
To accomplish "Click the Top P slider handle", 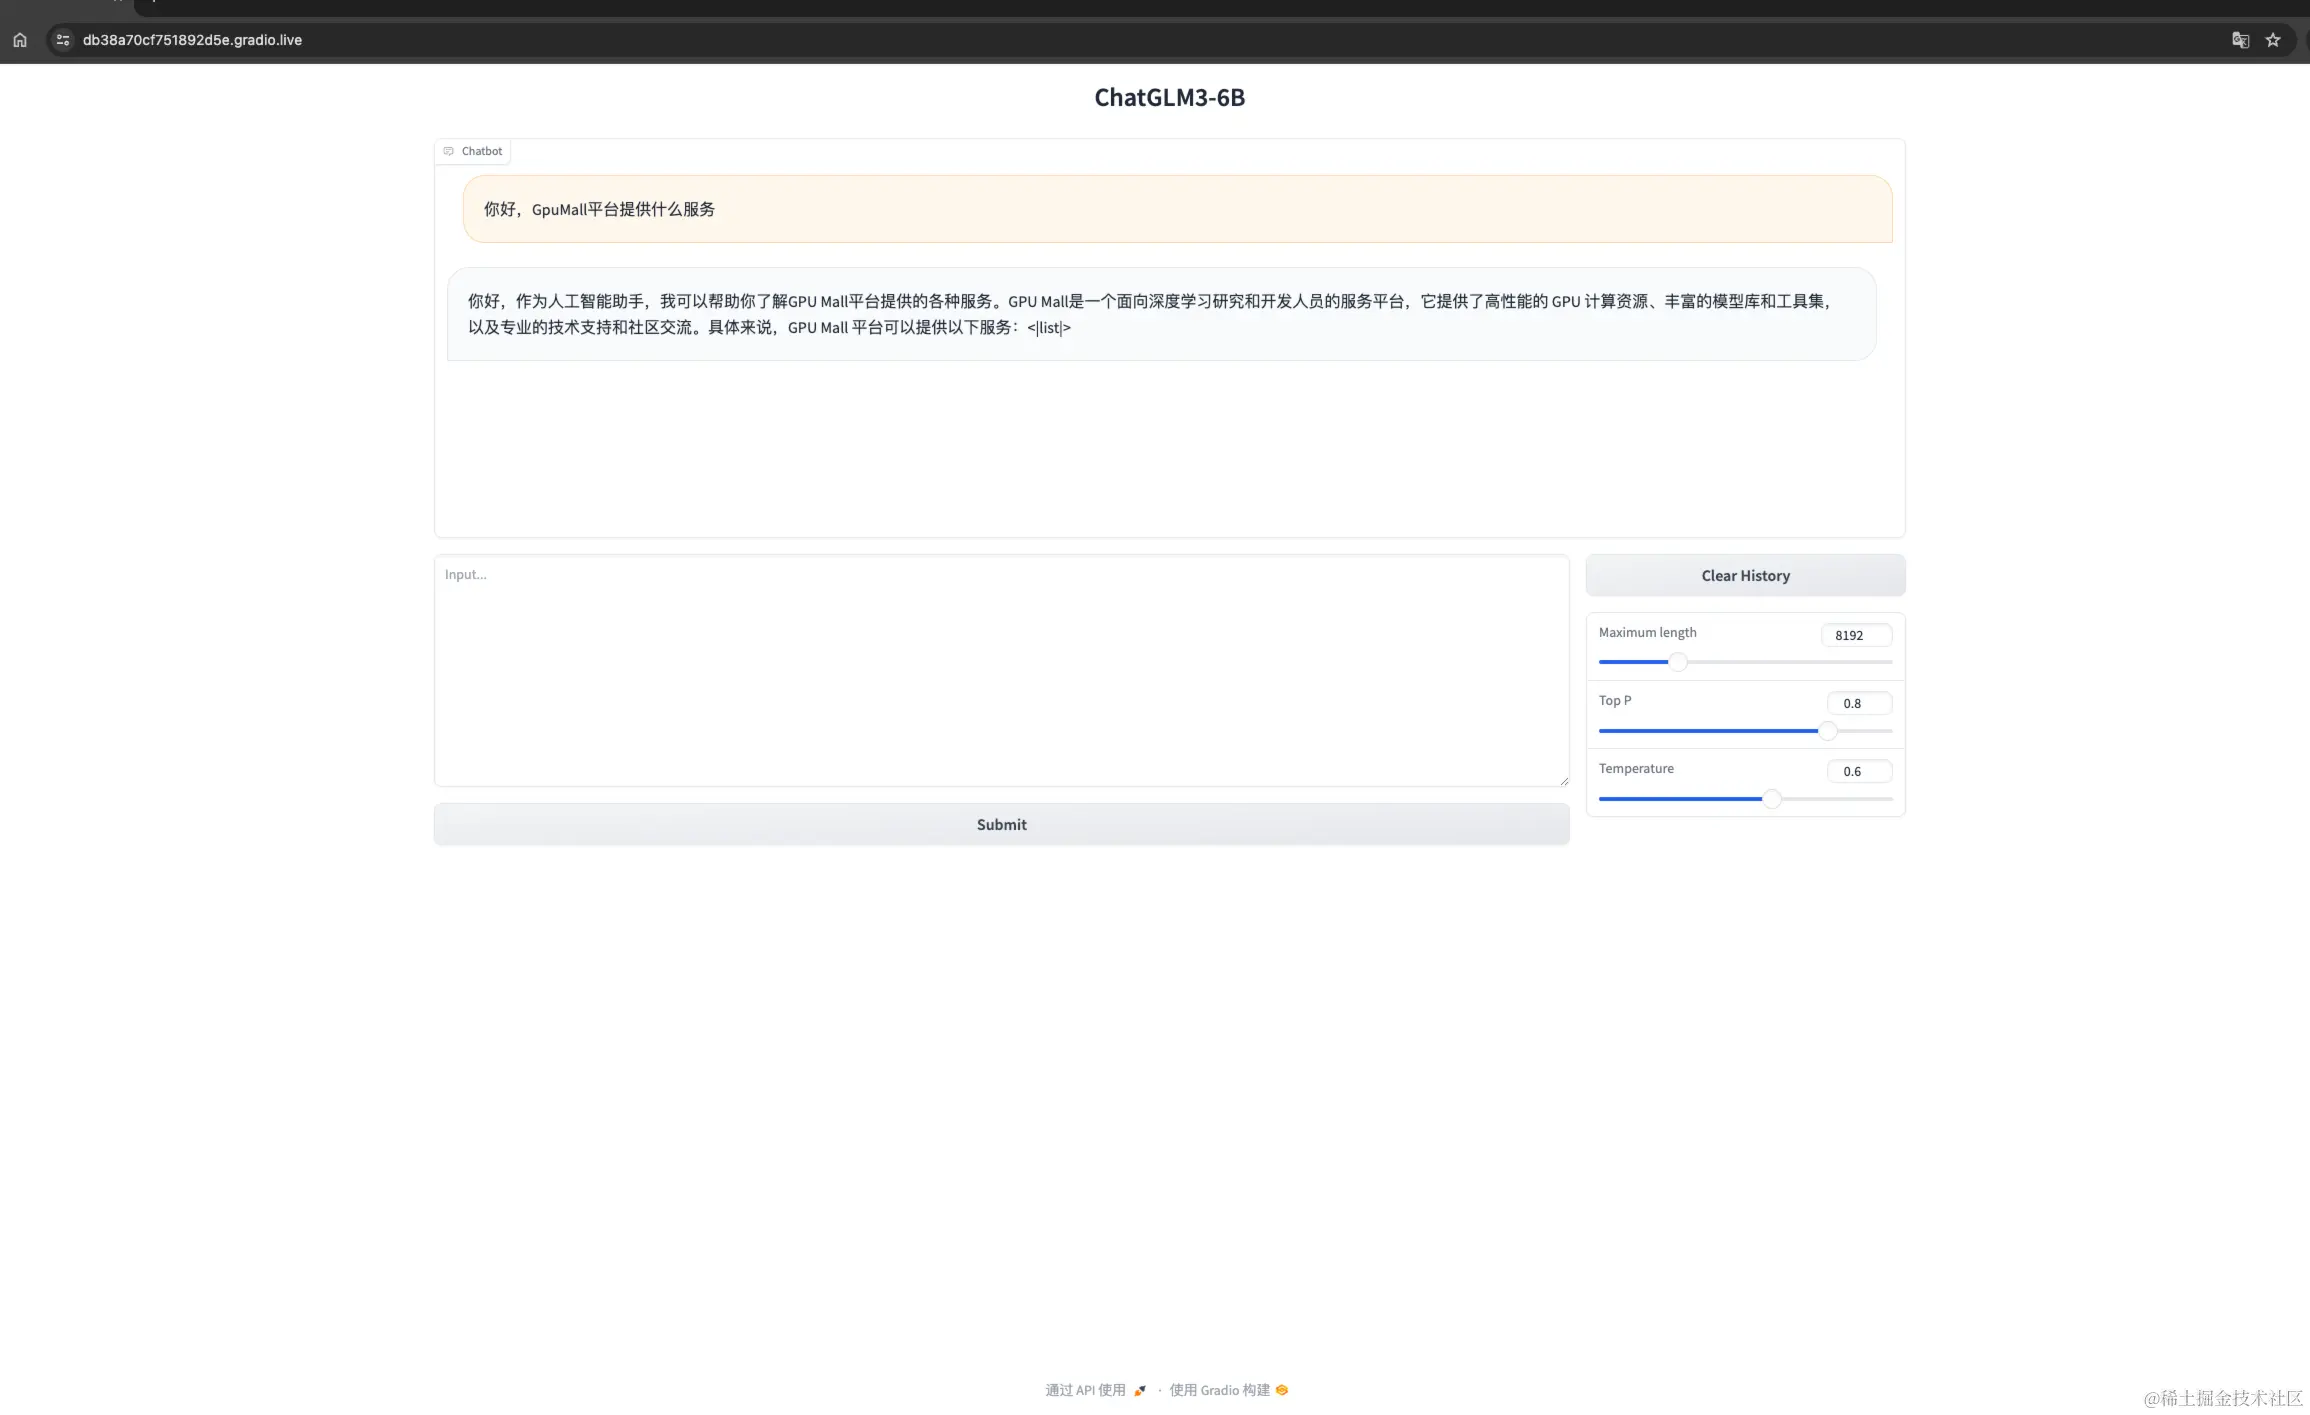I will 1828,731.
